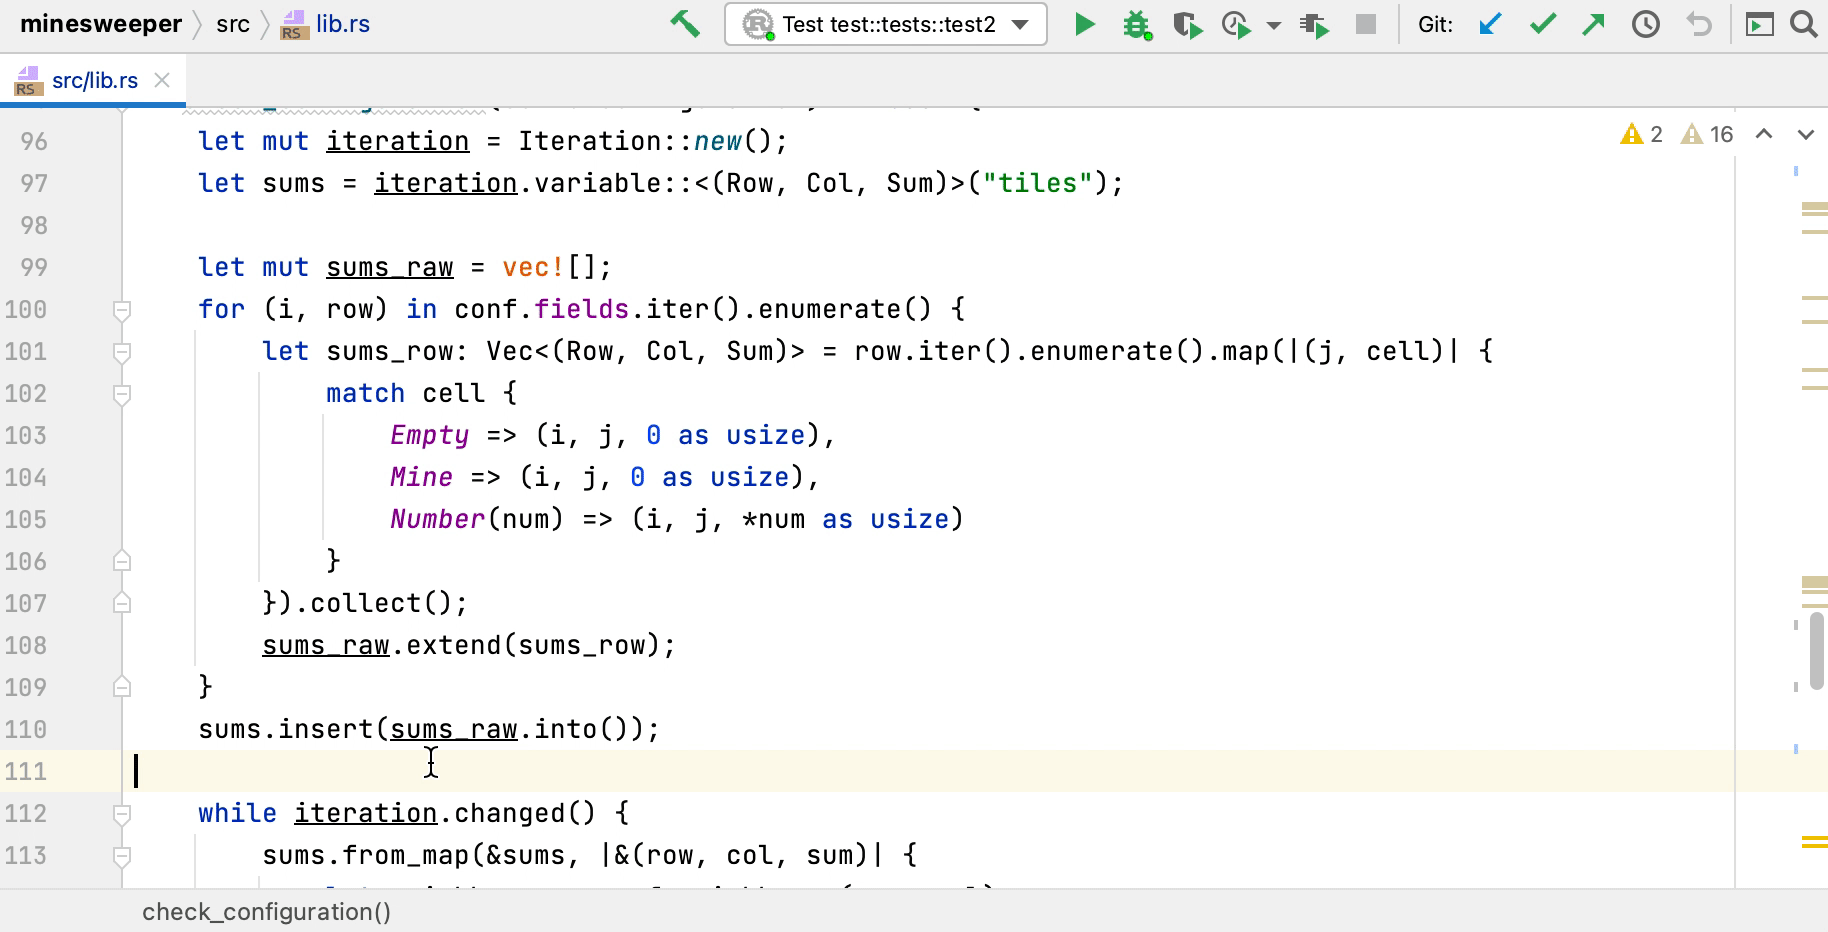
Task: Click the src breadcrumb folder
Action: [233, 24]
